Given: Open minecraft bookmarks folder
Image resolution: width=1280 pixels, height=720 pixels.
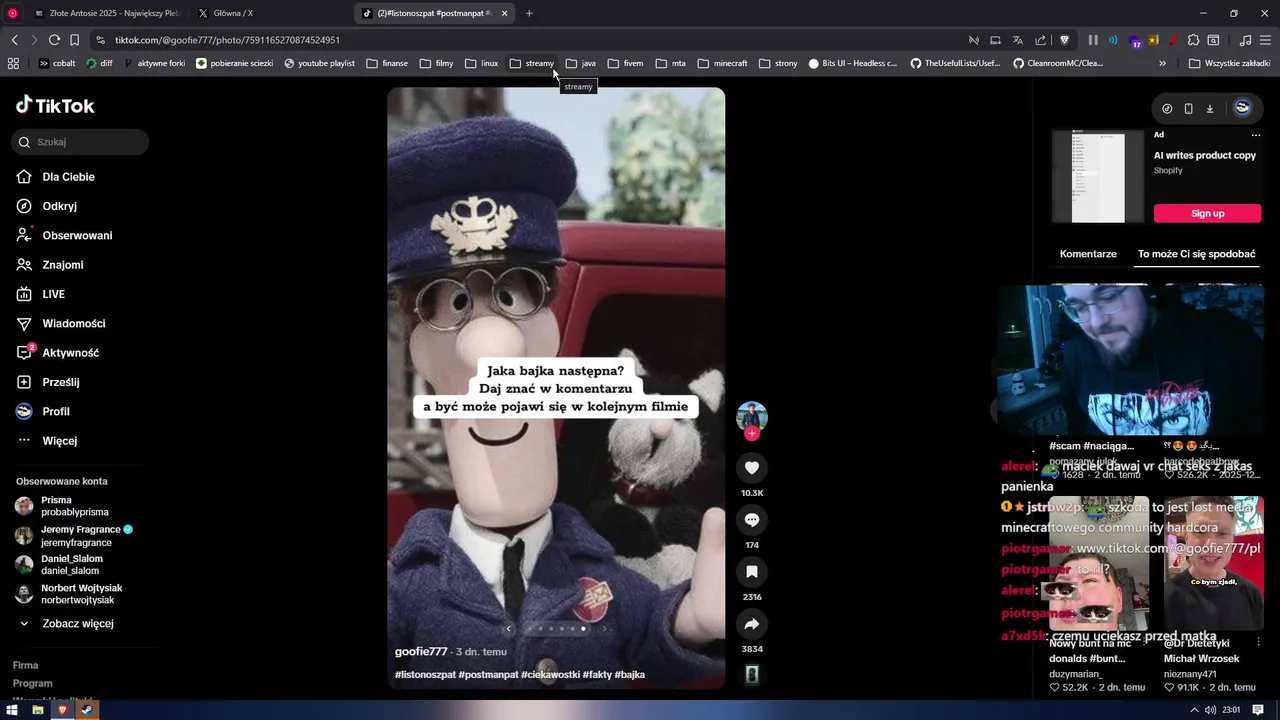Looking at the screenshot, I should (x=722, y=63).
